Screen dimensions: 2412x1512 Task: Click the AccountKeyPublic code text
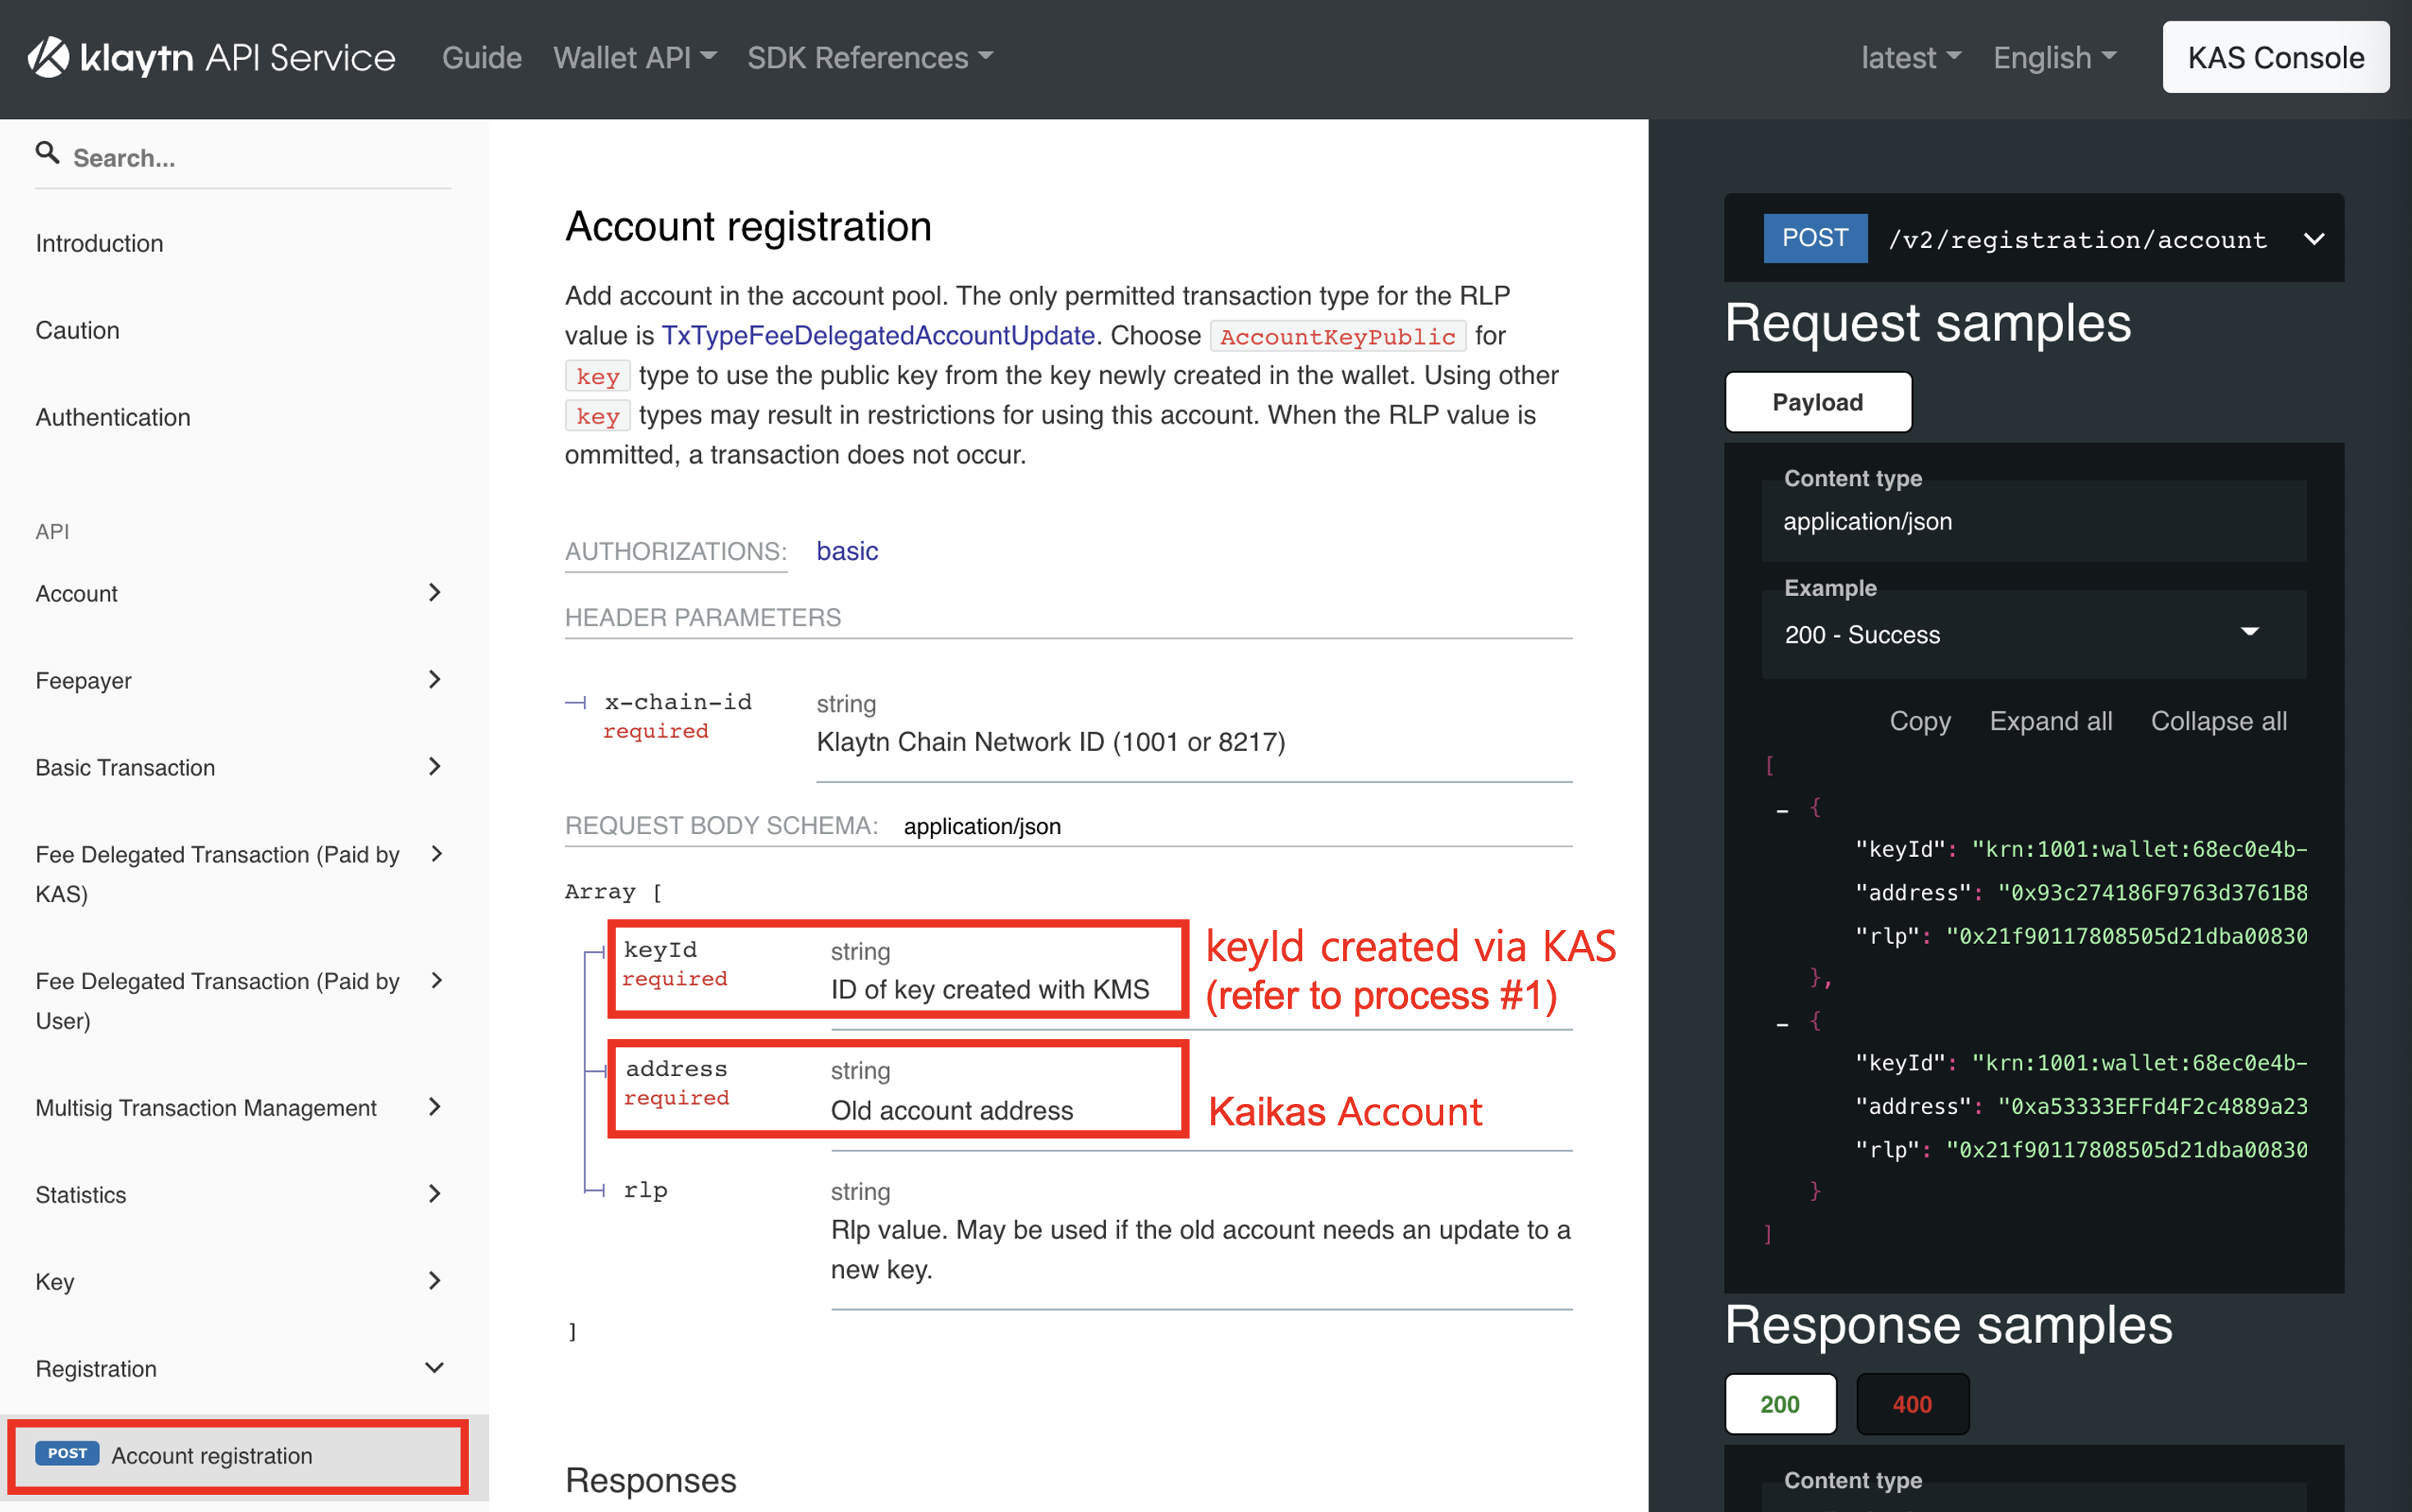[1338, 336]
